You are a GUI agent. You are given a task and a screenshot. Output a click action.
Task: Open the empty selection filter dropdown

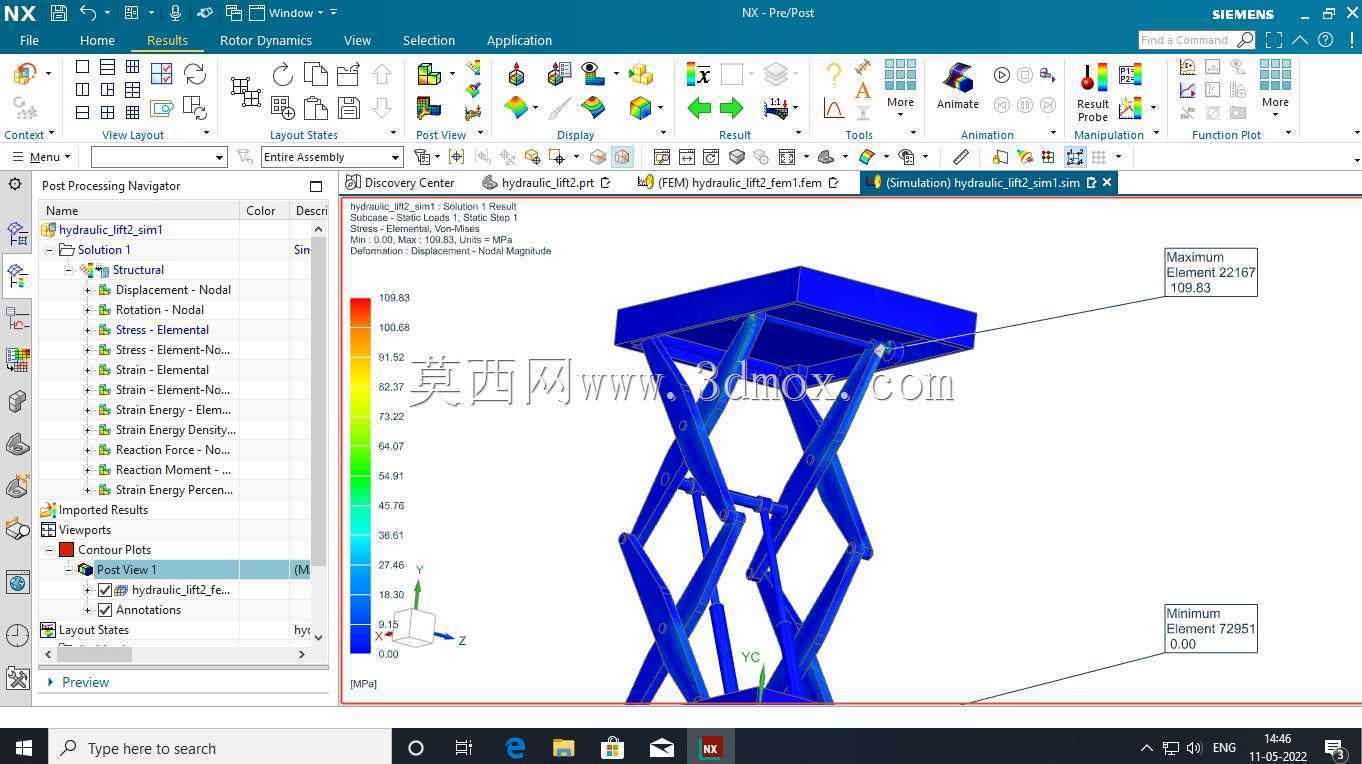(x=159, y=157)
